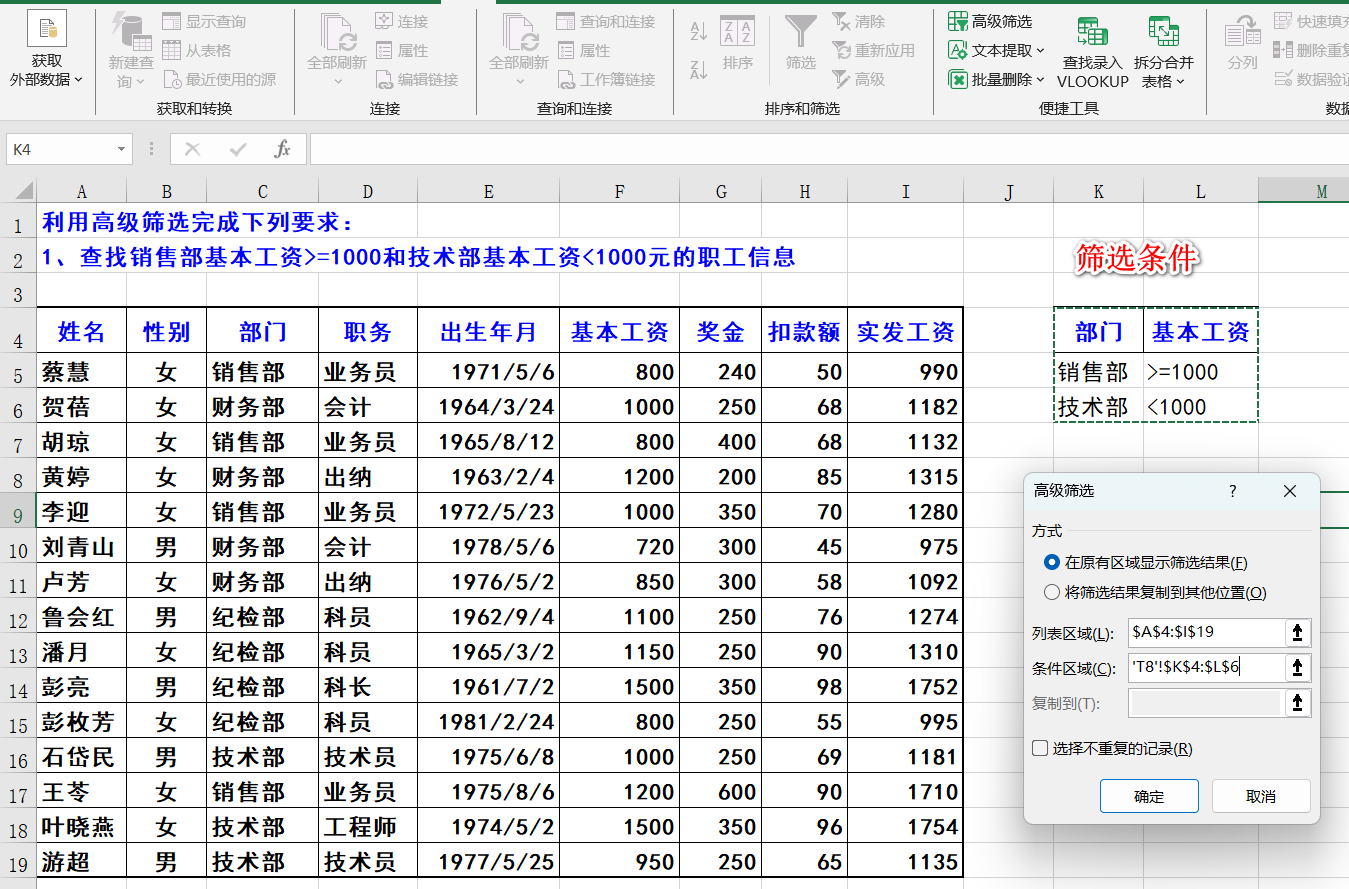
Task: Enable the 选择不重复的记录 checkbox
Action: point(1040,748)
